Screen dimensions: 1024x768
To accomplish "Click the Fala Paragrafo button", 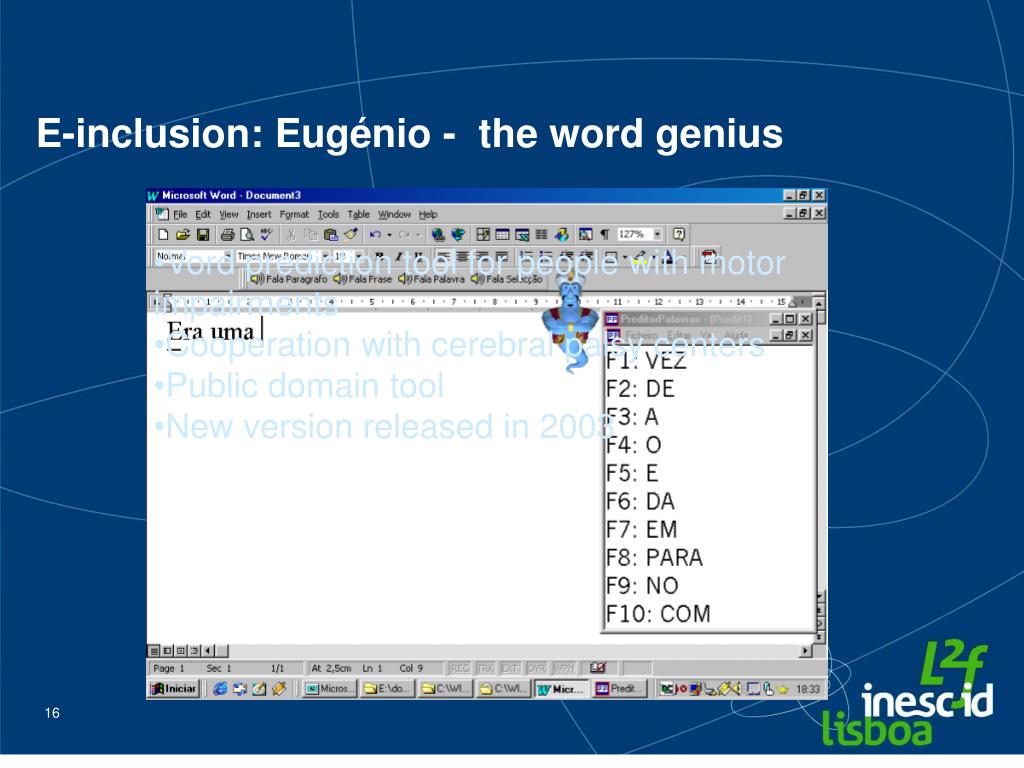I will click(x=289, y=279).
